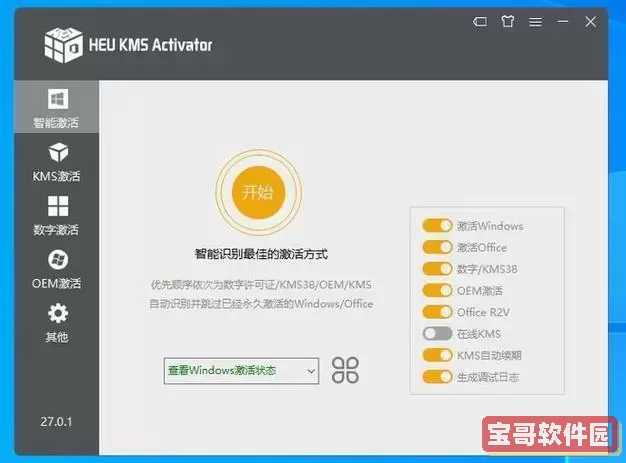The width and height of the screenshot is (626, 463).
Task: Select the 智能激活 sidebar tab
Action: coord(57,107)
